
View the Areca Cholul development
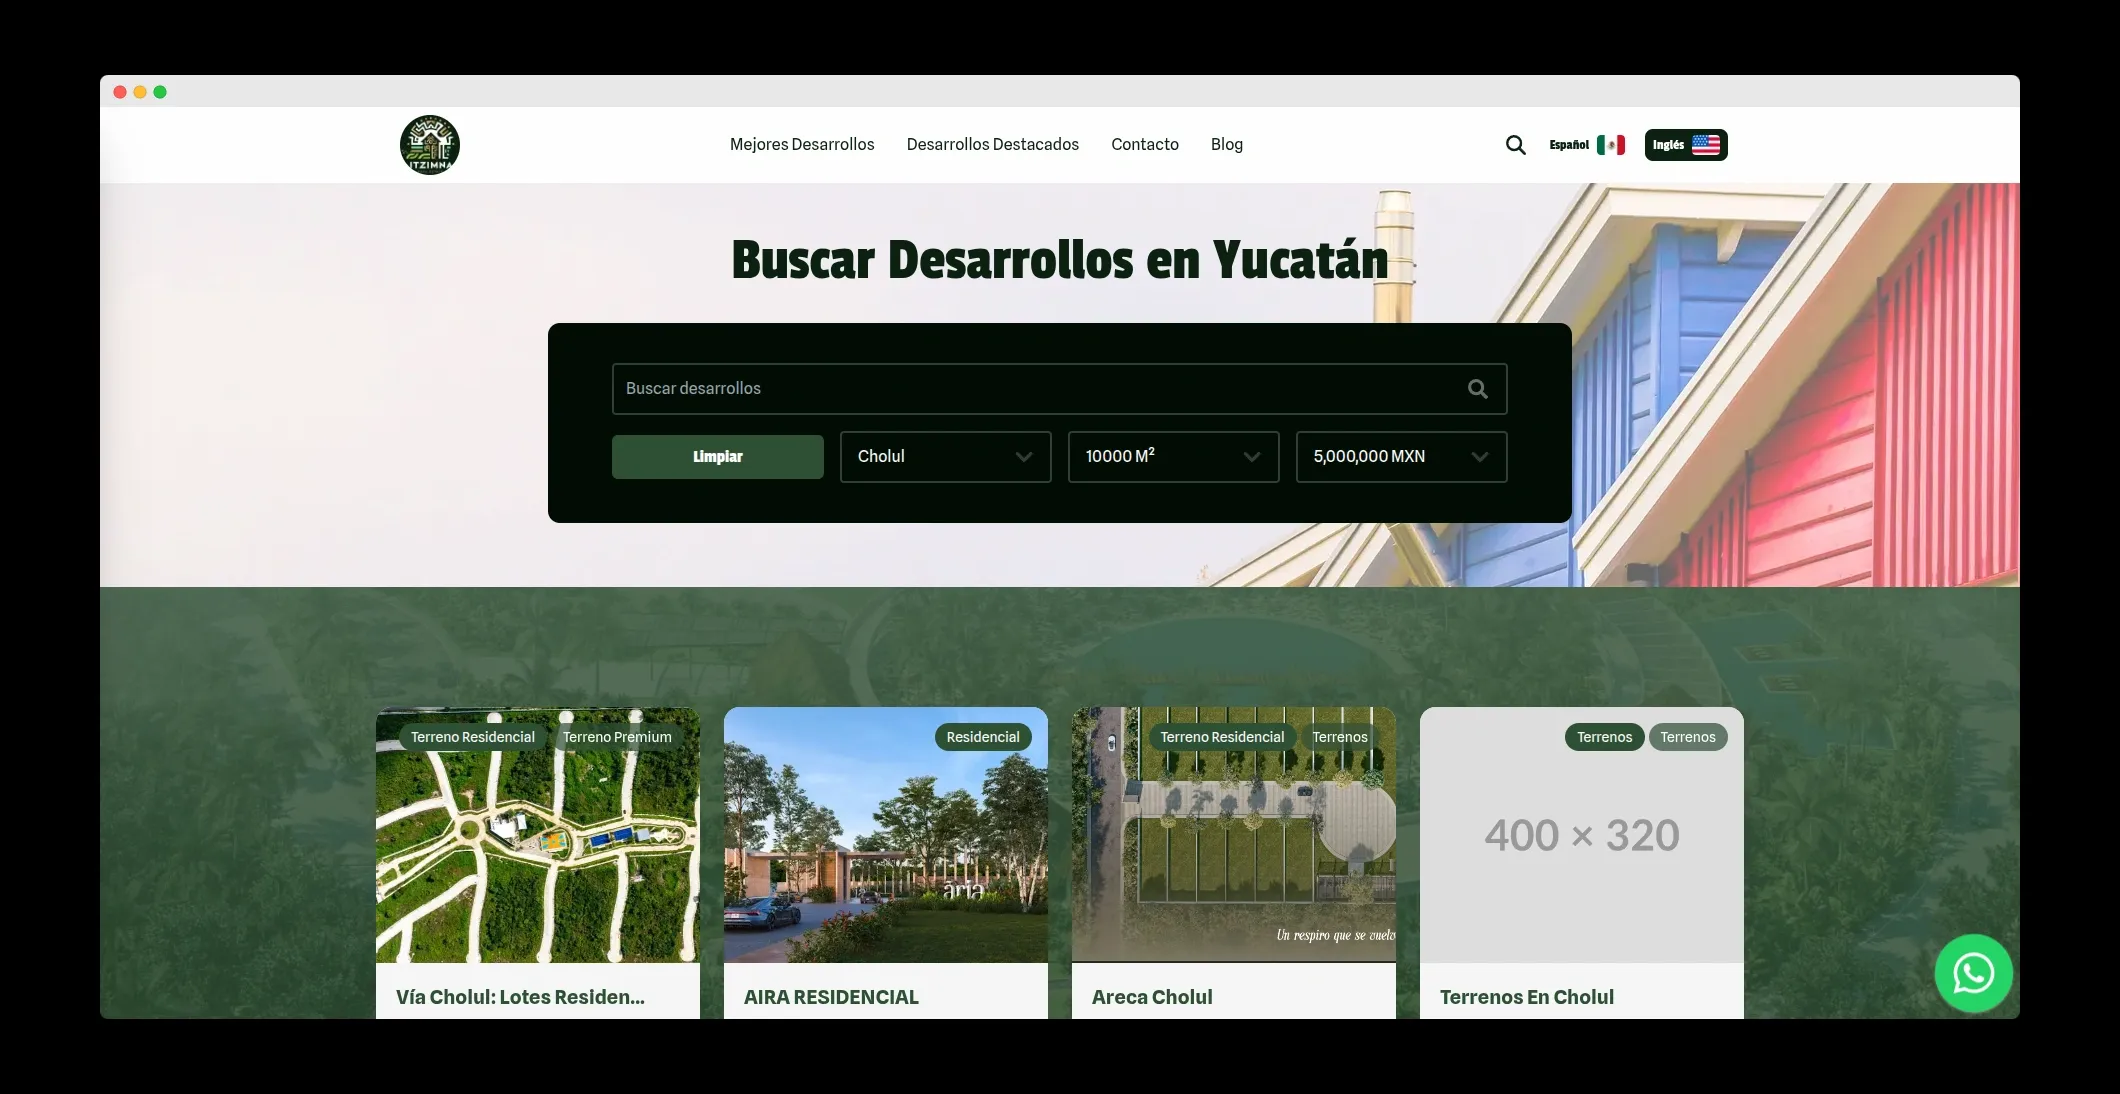(x=1151, y=996)
